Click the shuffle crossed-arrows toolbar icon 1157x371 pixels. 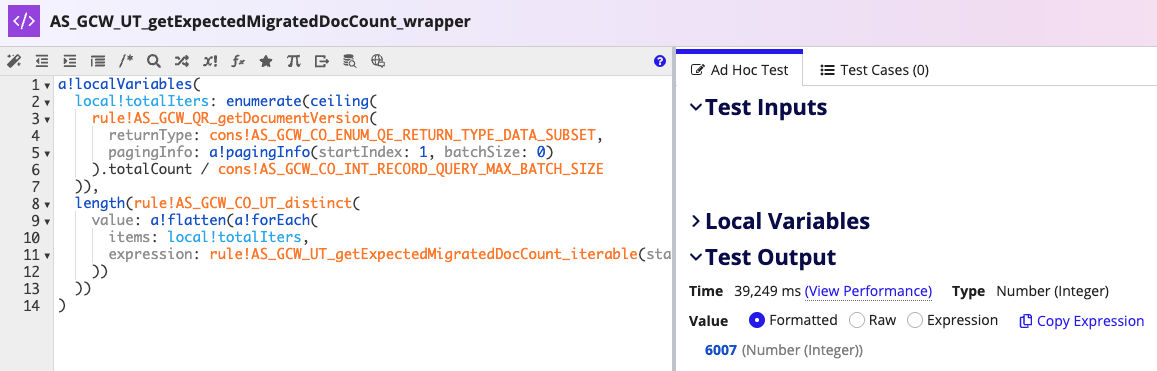click(182, 61)
